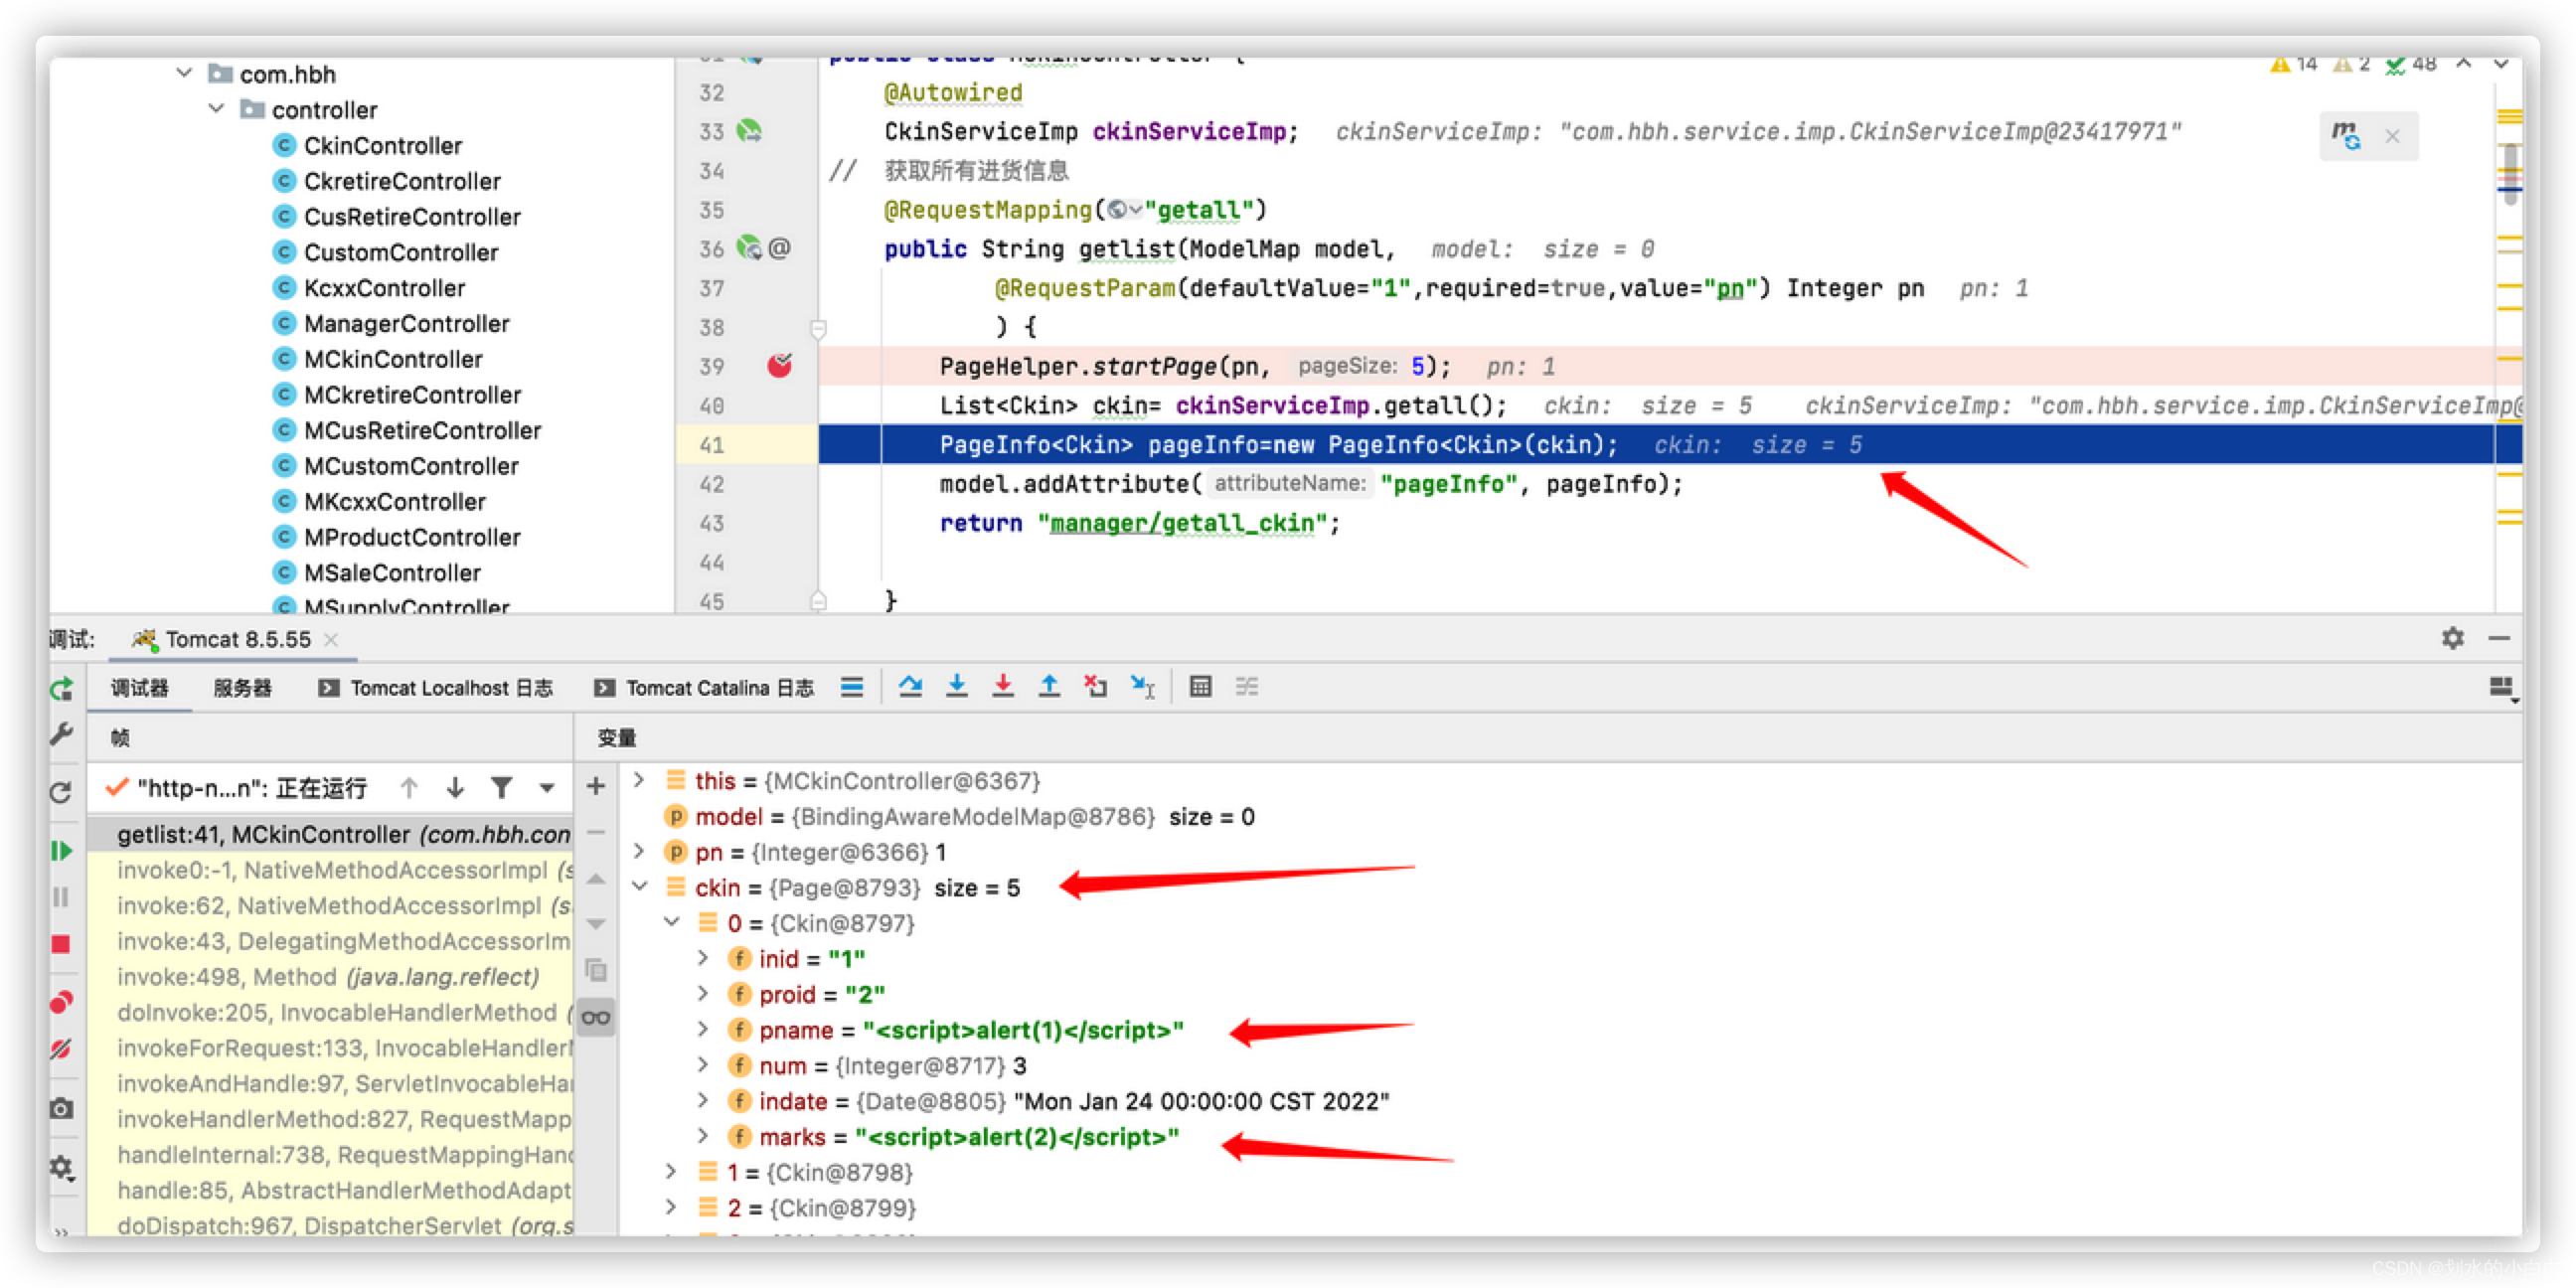Expand the pn variable node
The width and height of the screenshot is (2576, 1288).
[x=639, y=851]
